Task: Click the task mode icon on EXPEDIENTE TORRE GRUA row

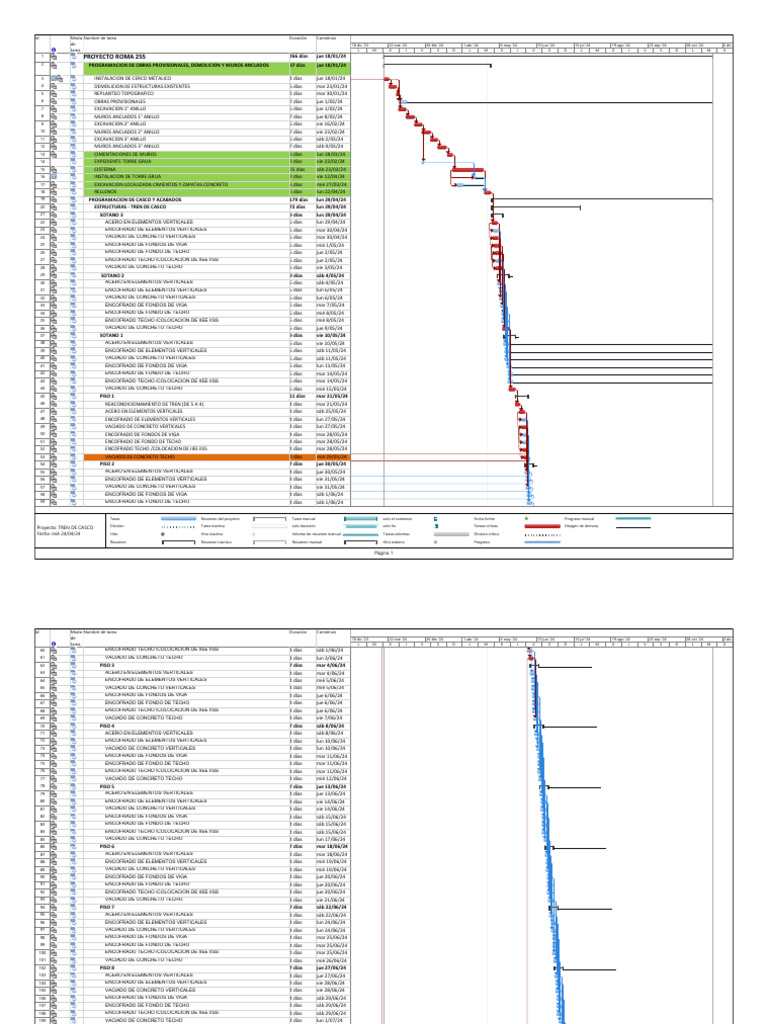Action: (x=74, y=161)
